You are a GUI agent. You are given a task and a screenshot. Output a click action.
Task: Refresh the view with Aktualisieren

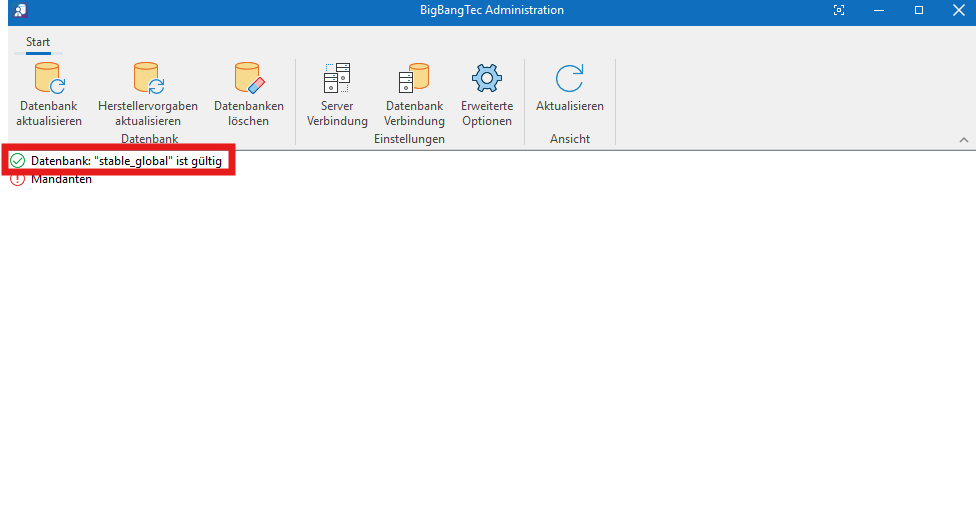(569, 78)
